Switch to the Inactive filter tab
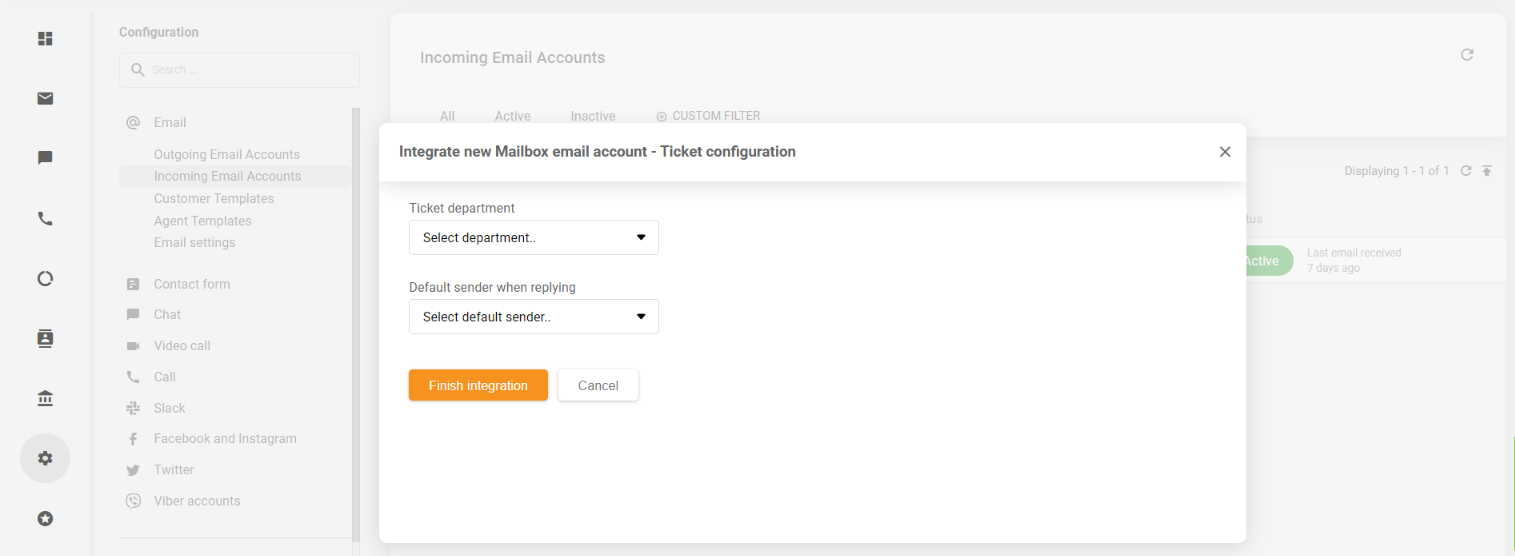1515x556 pixels. pos(593,116)
